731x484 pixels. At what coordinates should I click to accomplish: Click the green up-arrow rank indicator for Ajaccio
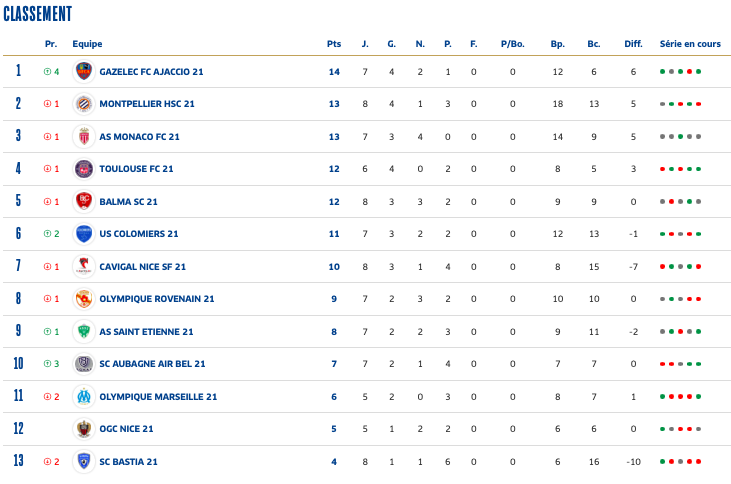coord(47,72)
